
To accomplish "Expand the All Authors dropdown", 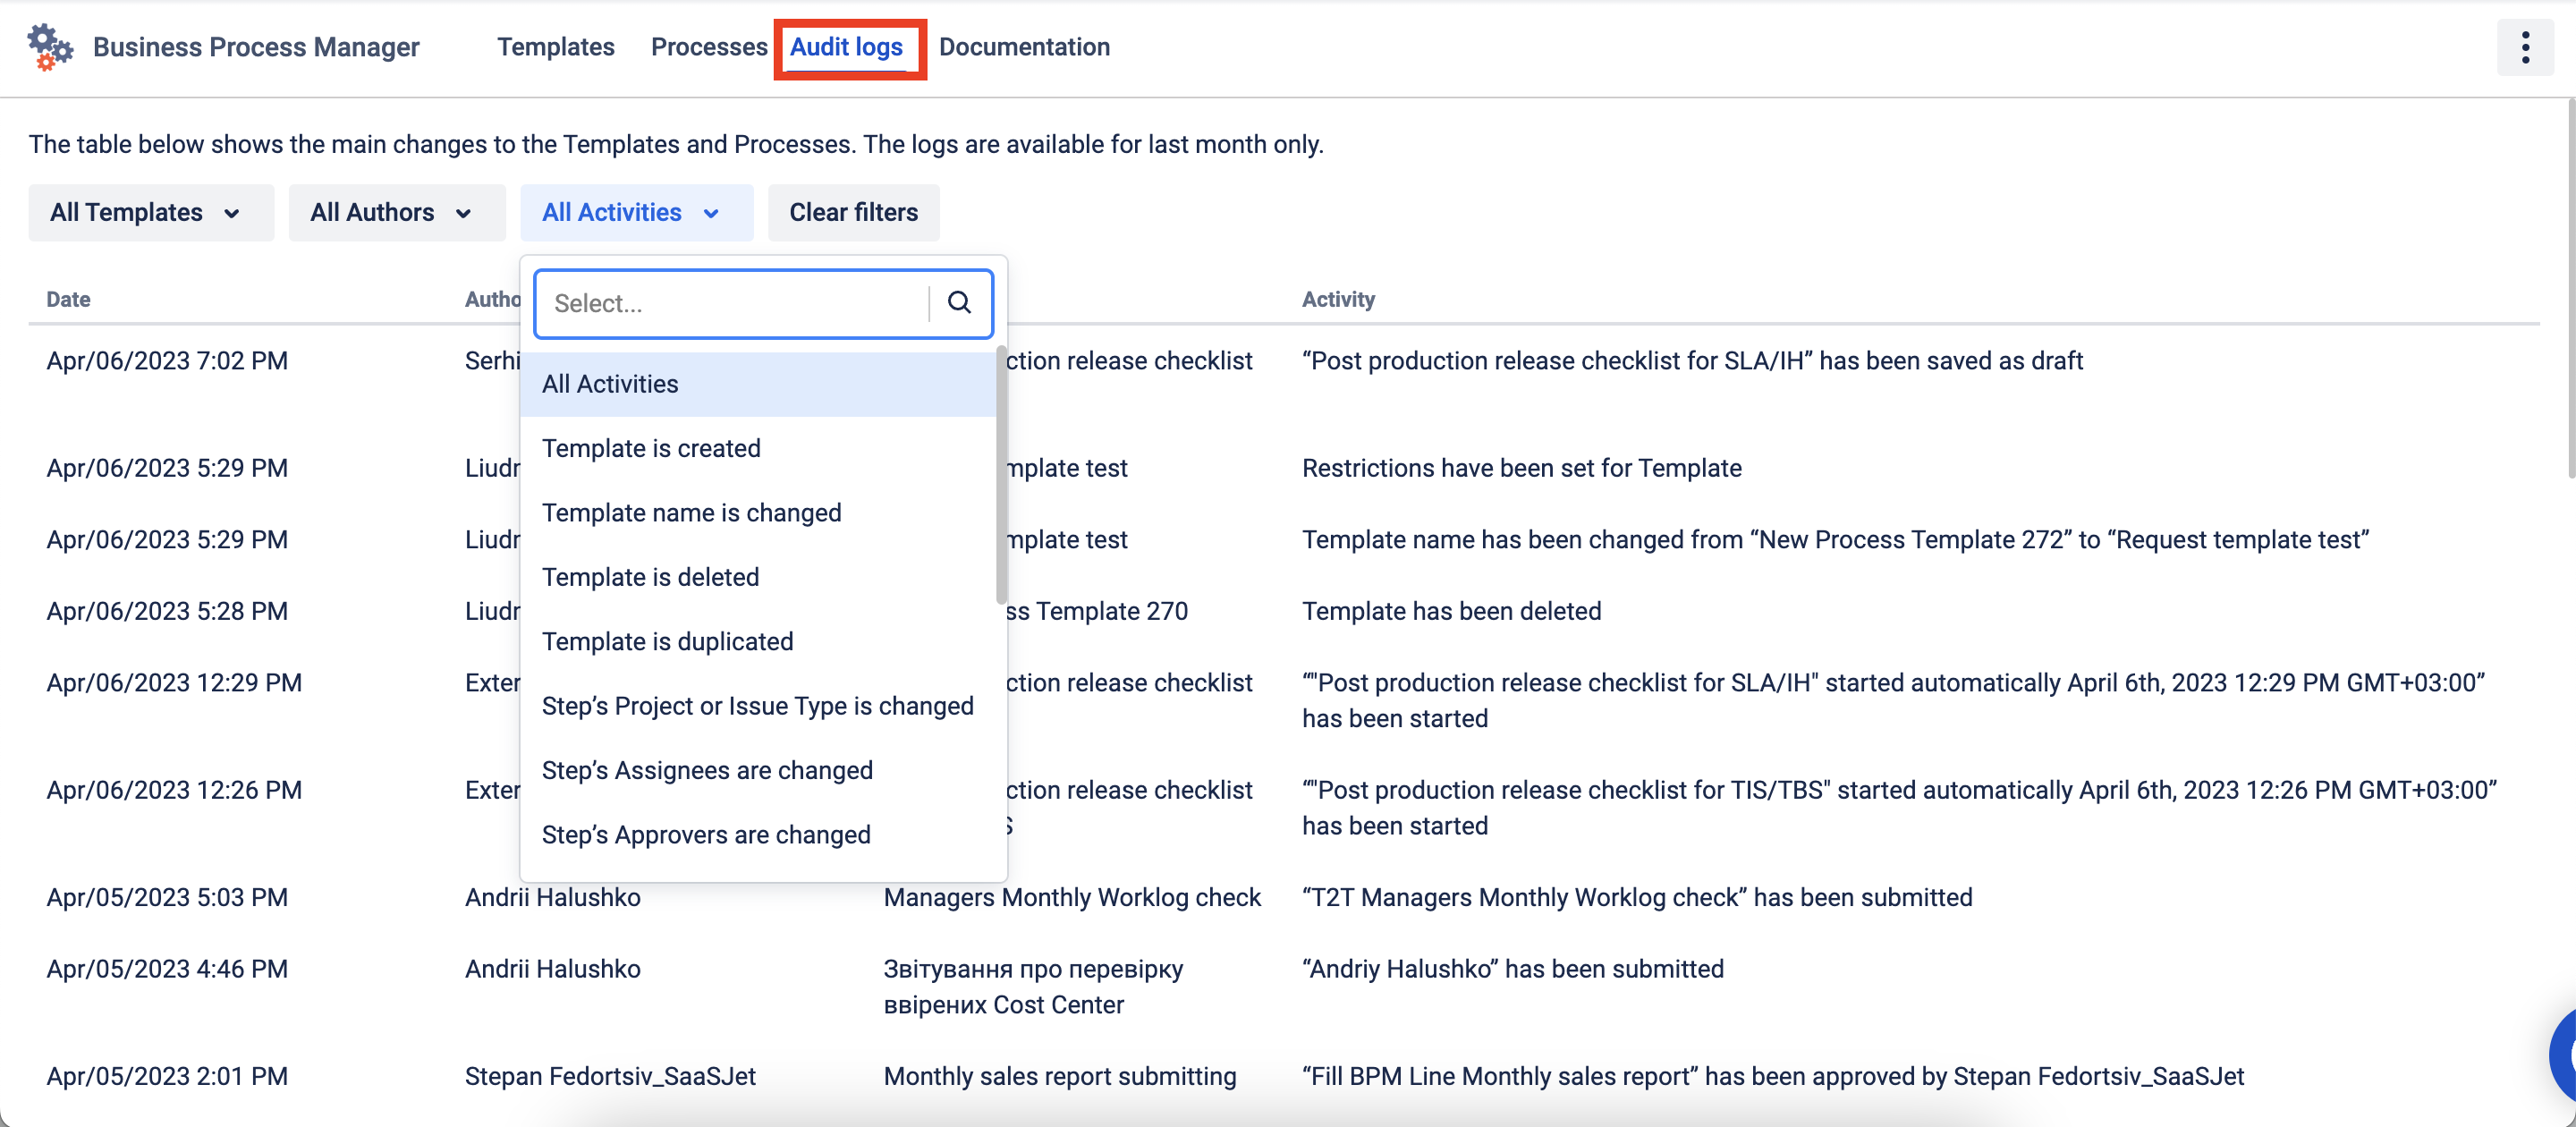I will [396, 213].
